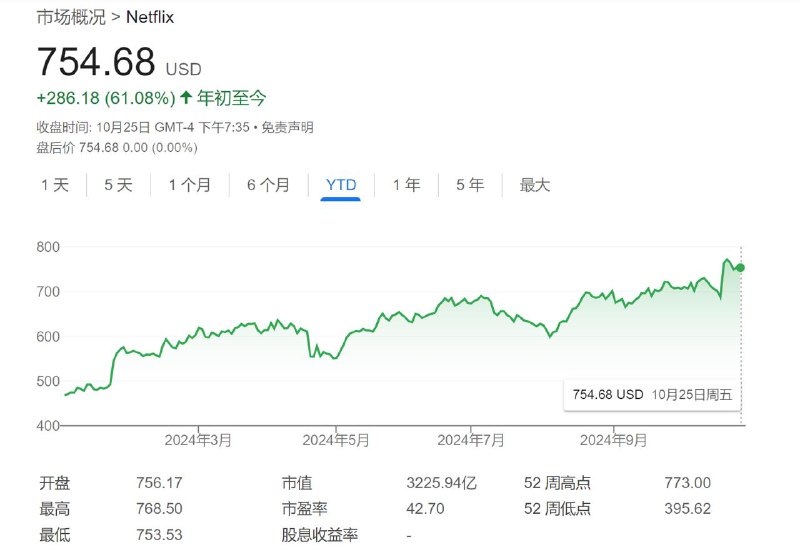800x552 pixels.
Task: Click the 700 y-axis label
Action: coord(48,292)
